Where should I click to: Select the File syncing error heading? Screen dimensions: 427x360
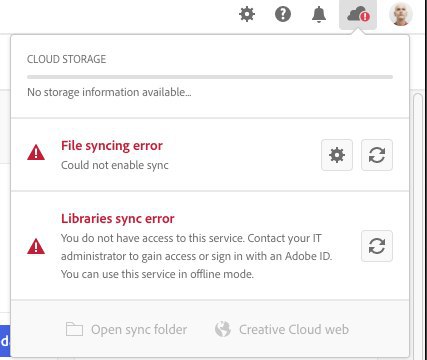[x=112, y=146]
